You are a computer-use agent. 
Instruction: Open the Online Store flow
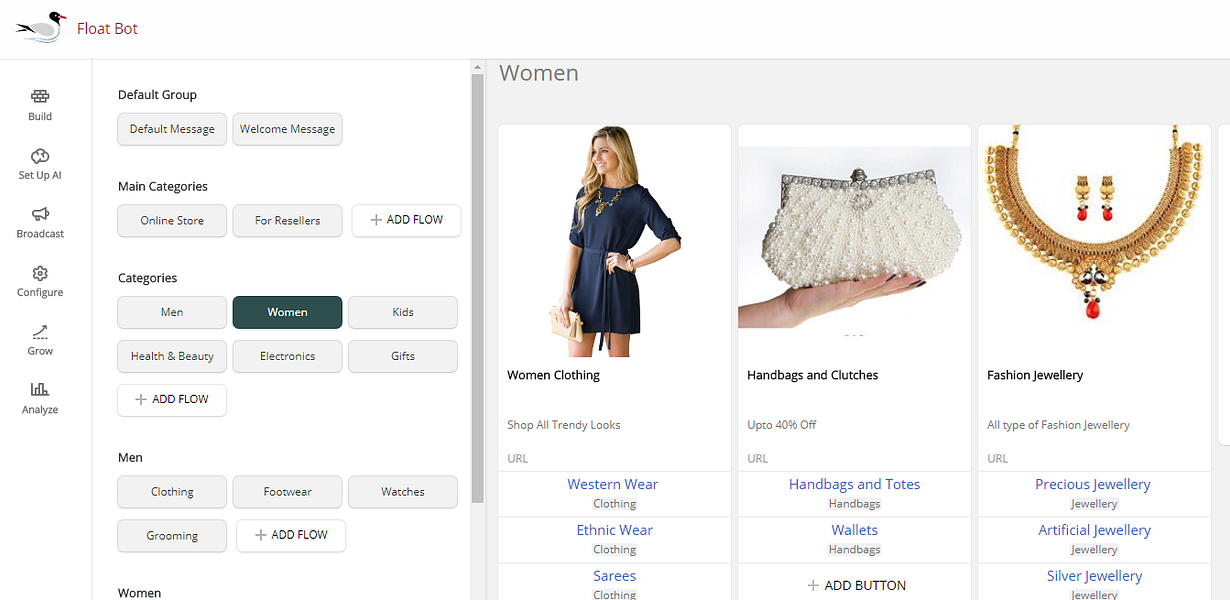click(x=172, y=221)
